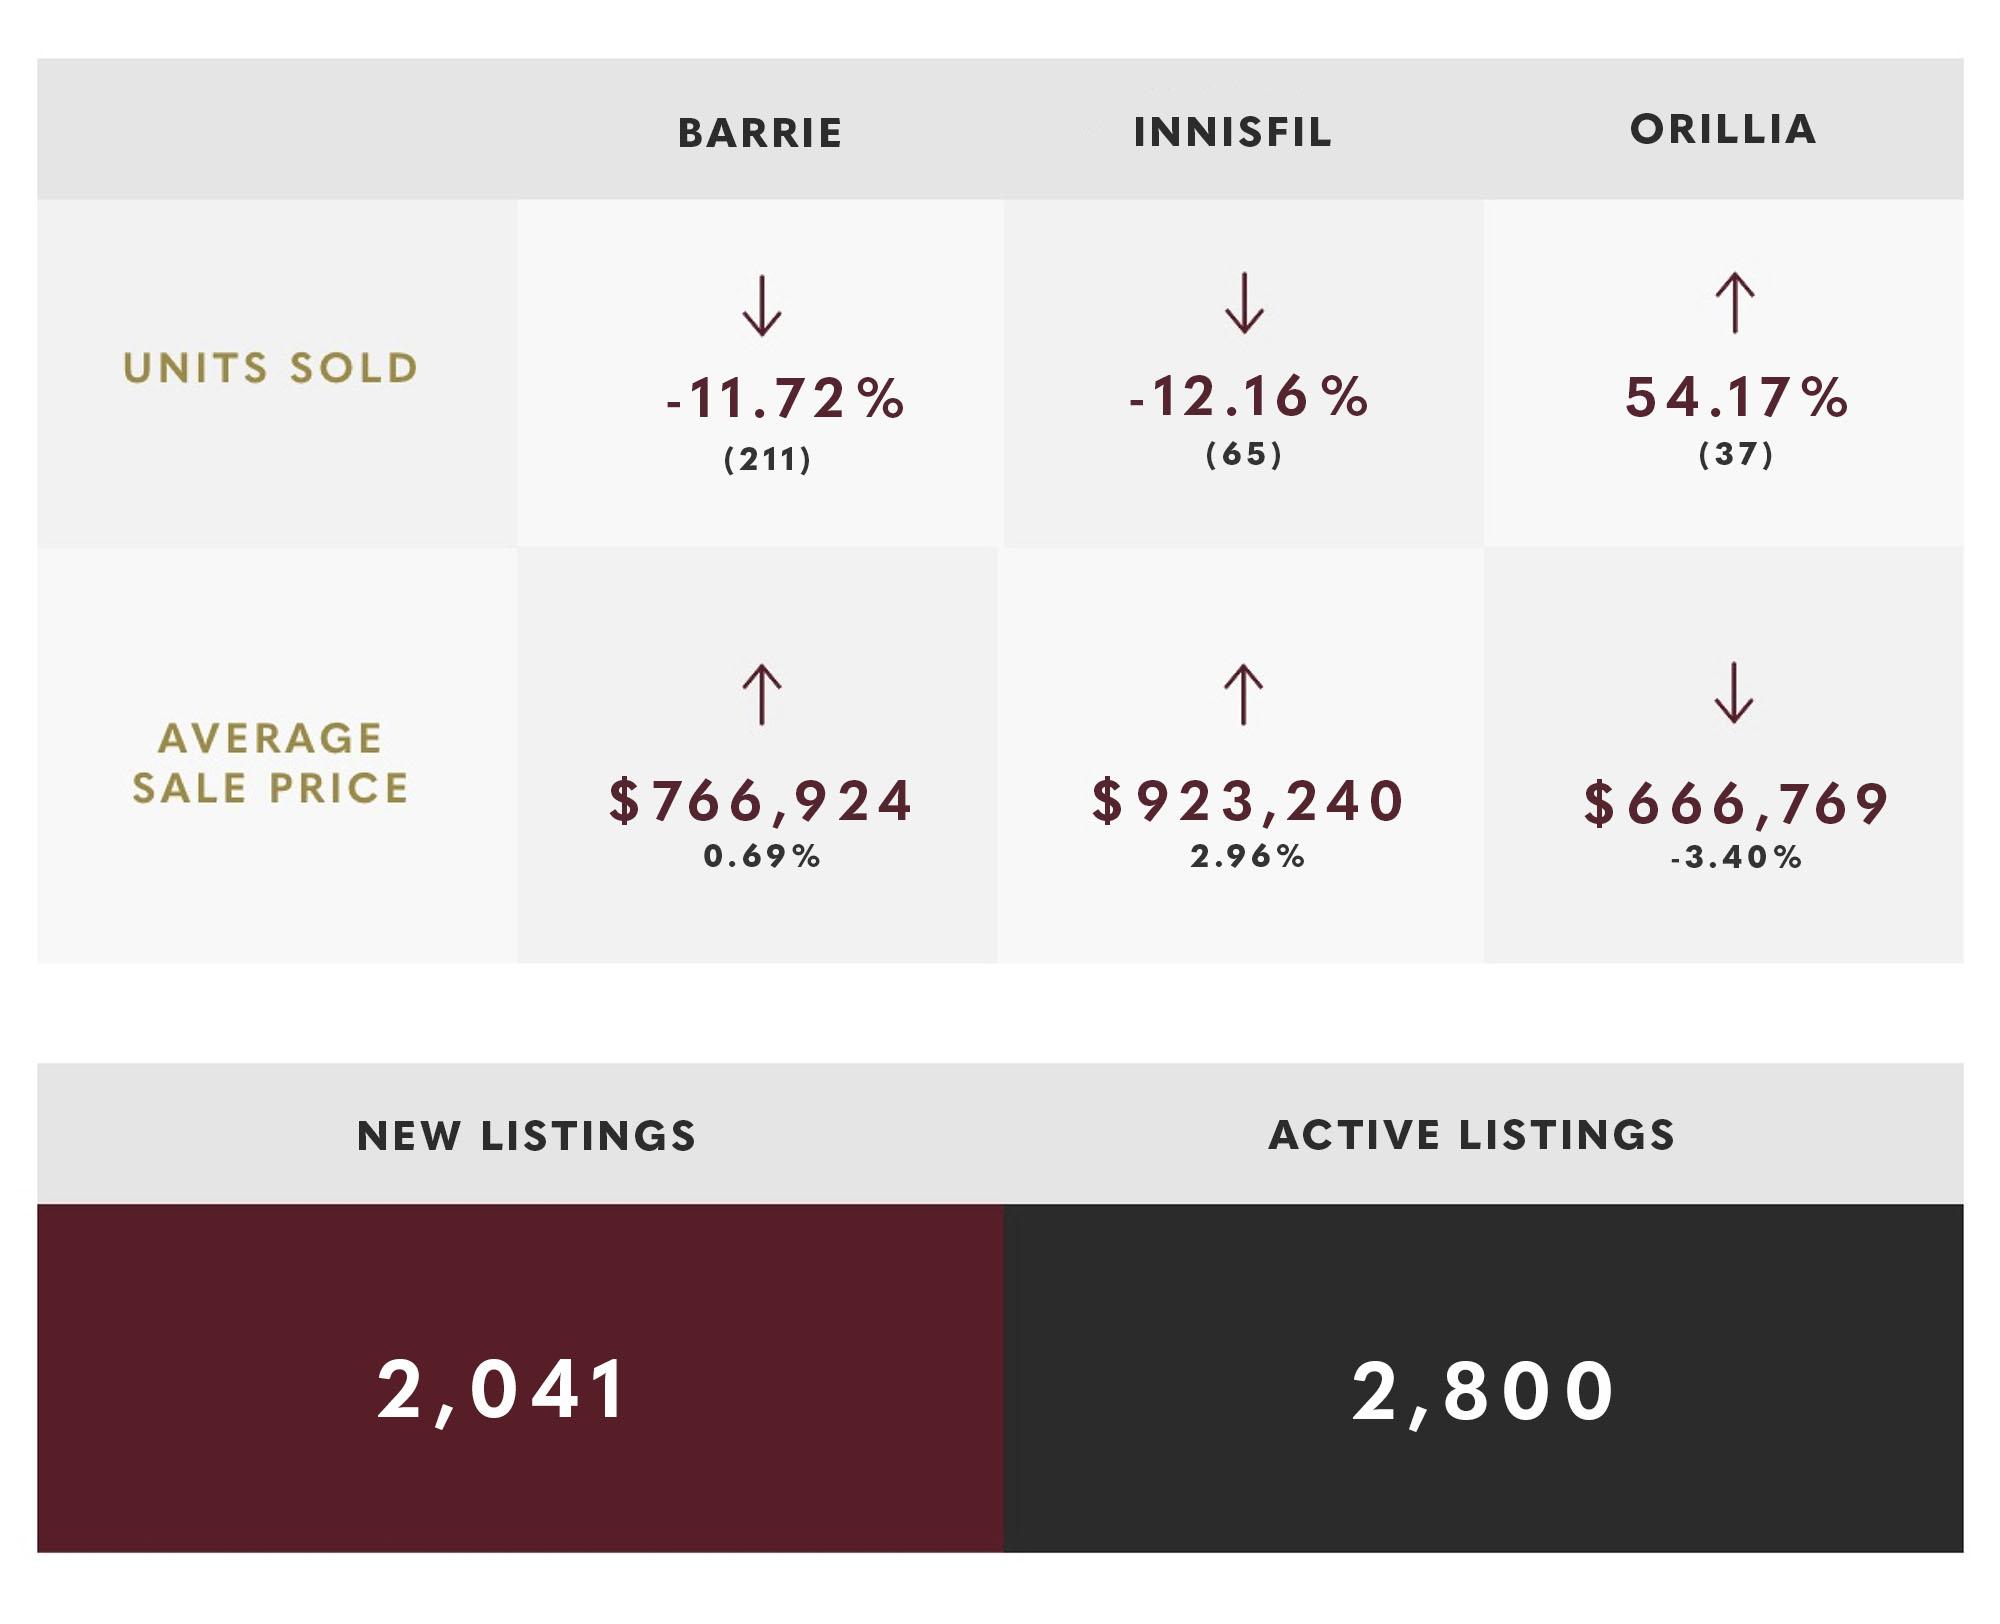Image resolution: width=2000 pixels, height=1624 pixels.
Task: Click Barrie's -11.72% units figure
Action: (x=786, y=399)
